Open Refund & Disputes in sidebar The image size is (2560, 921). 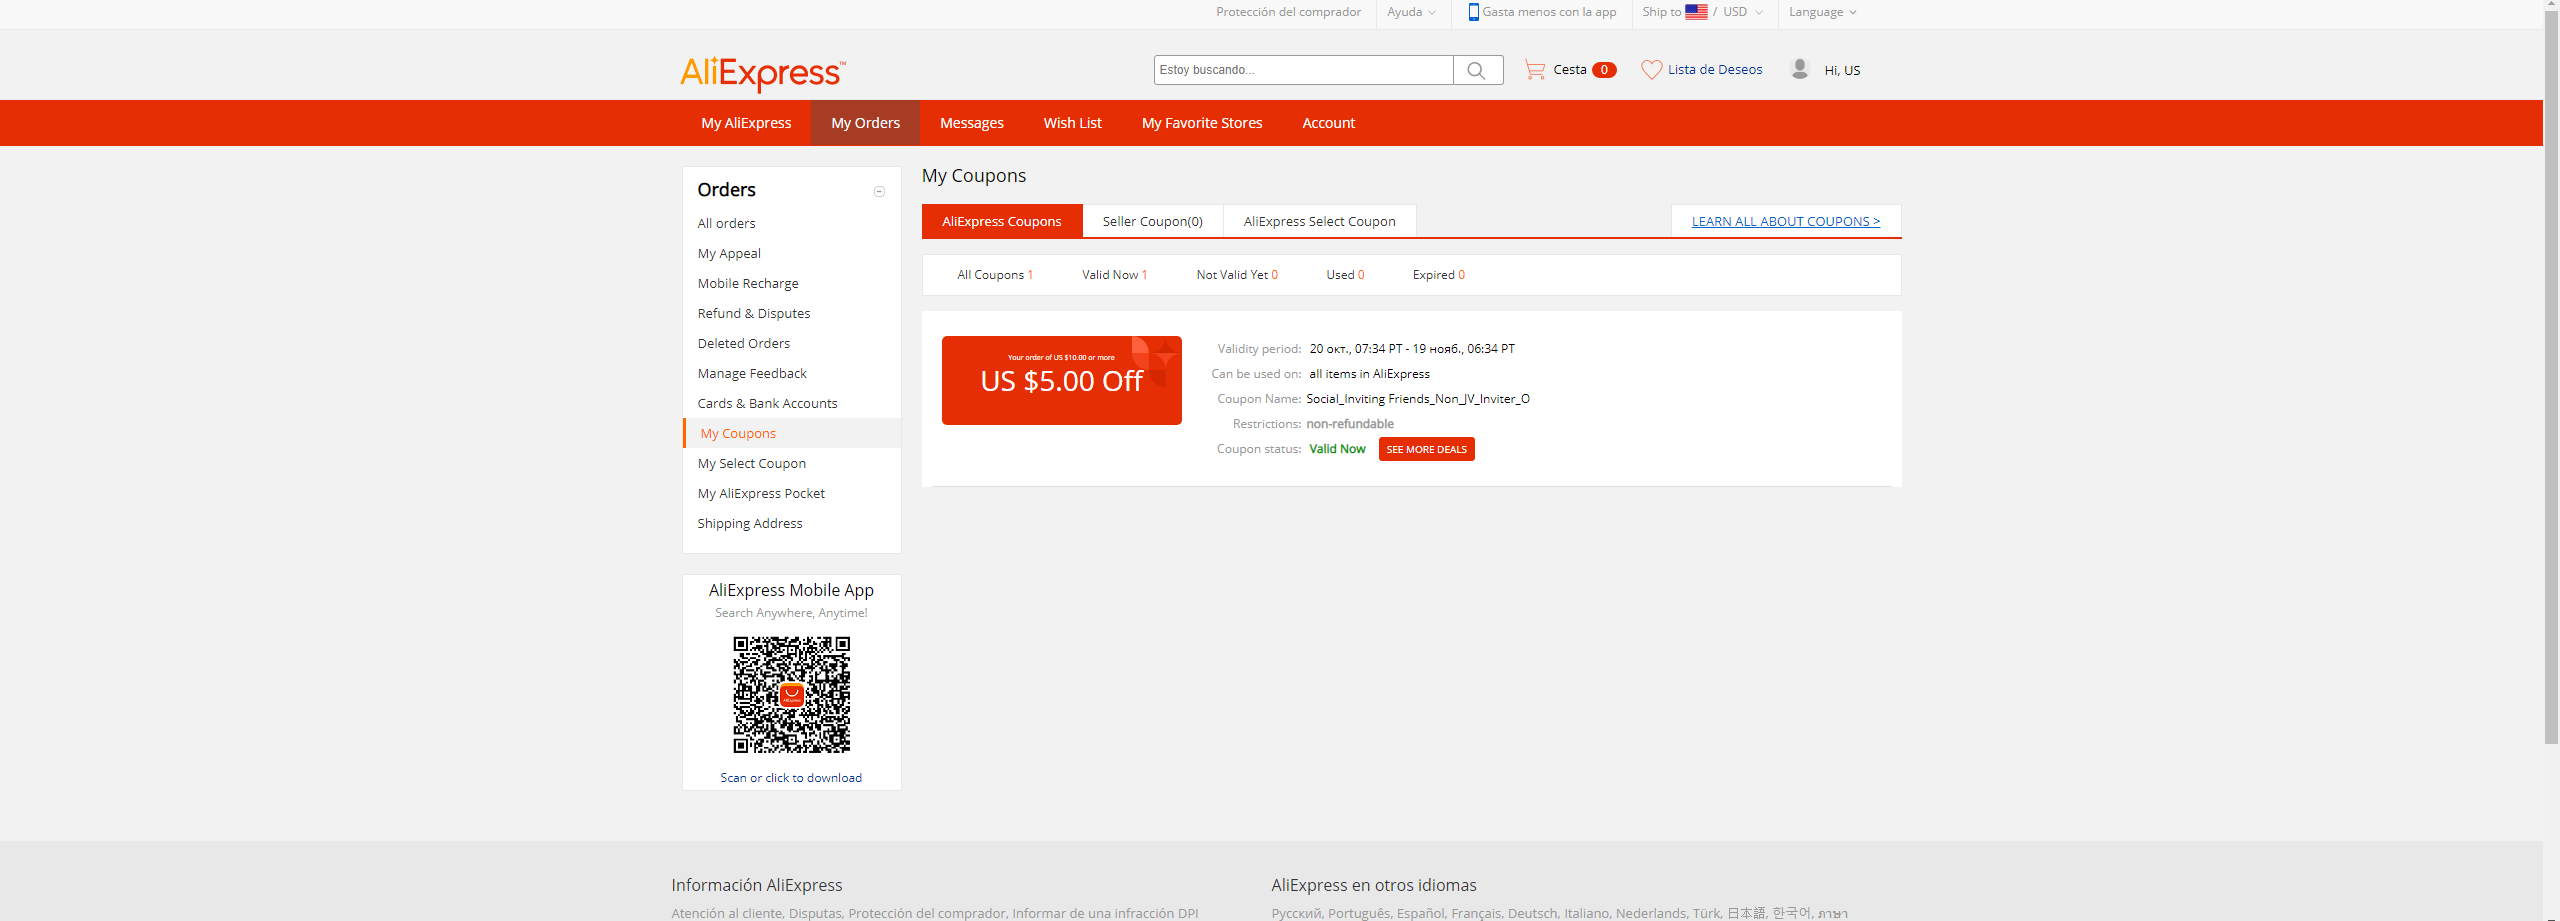pyautogui.click(x=754, y=313)
